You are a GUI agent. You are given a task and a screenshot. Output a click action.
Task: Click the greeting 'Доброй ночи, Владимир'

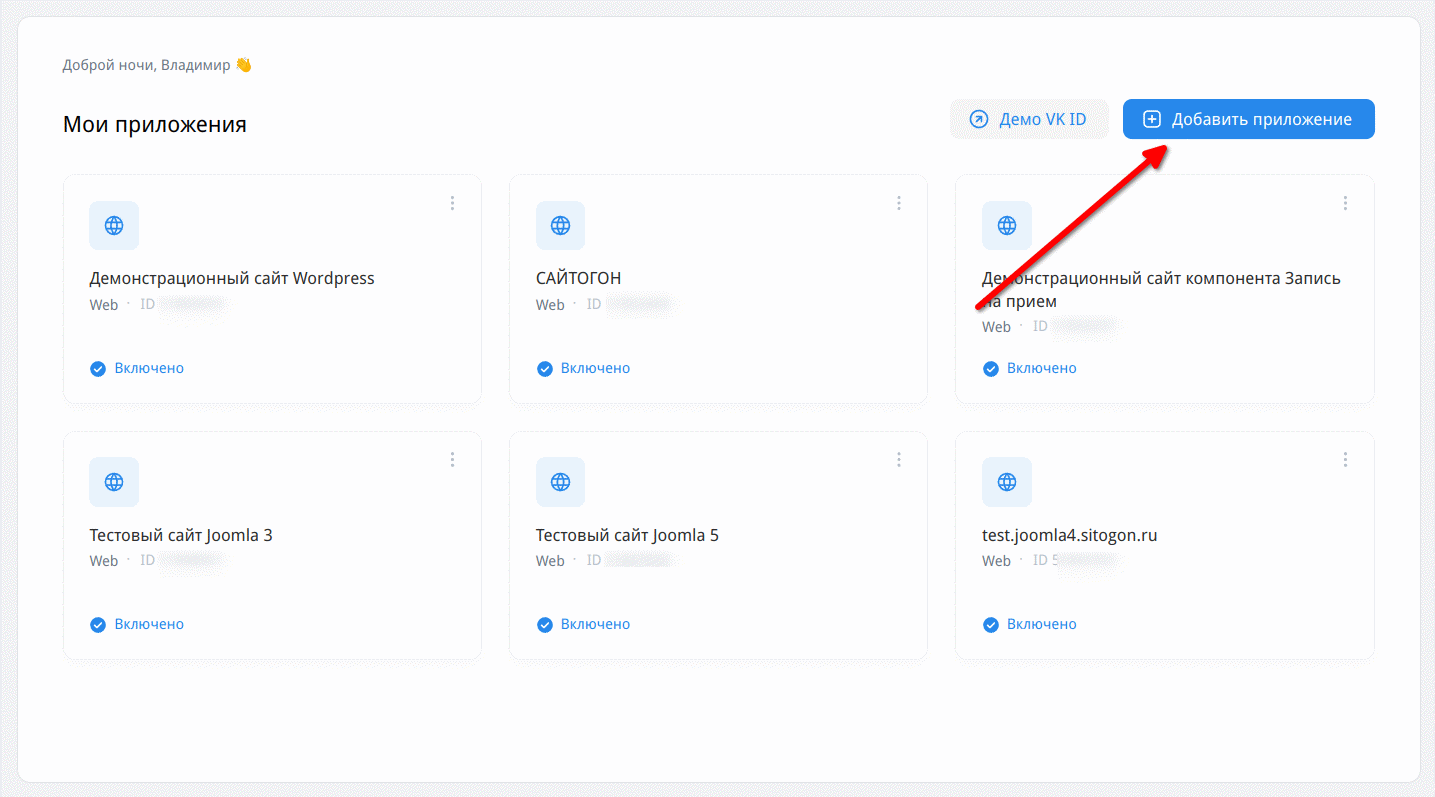point(146,65)
